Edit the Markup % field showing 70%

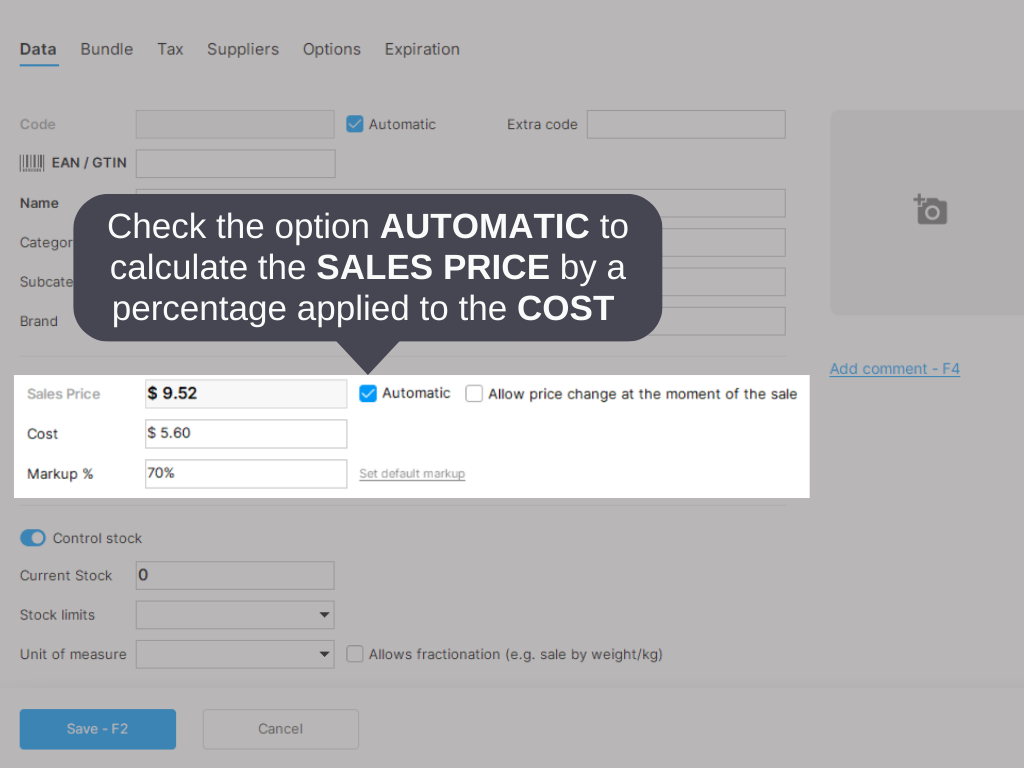click(x=245, y=473)
